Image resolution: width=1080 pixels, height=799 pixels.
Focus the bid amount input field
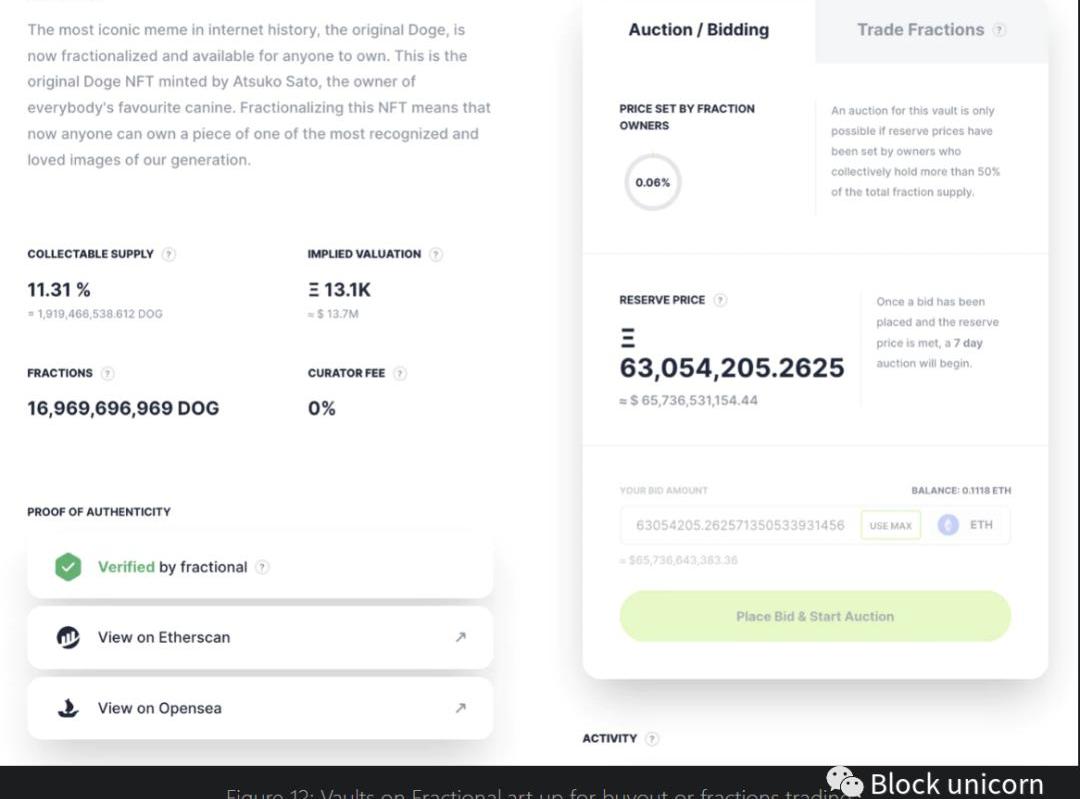pos(740,525)
